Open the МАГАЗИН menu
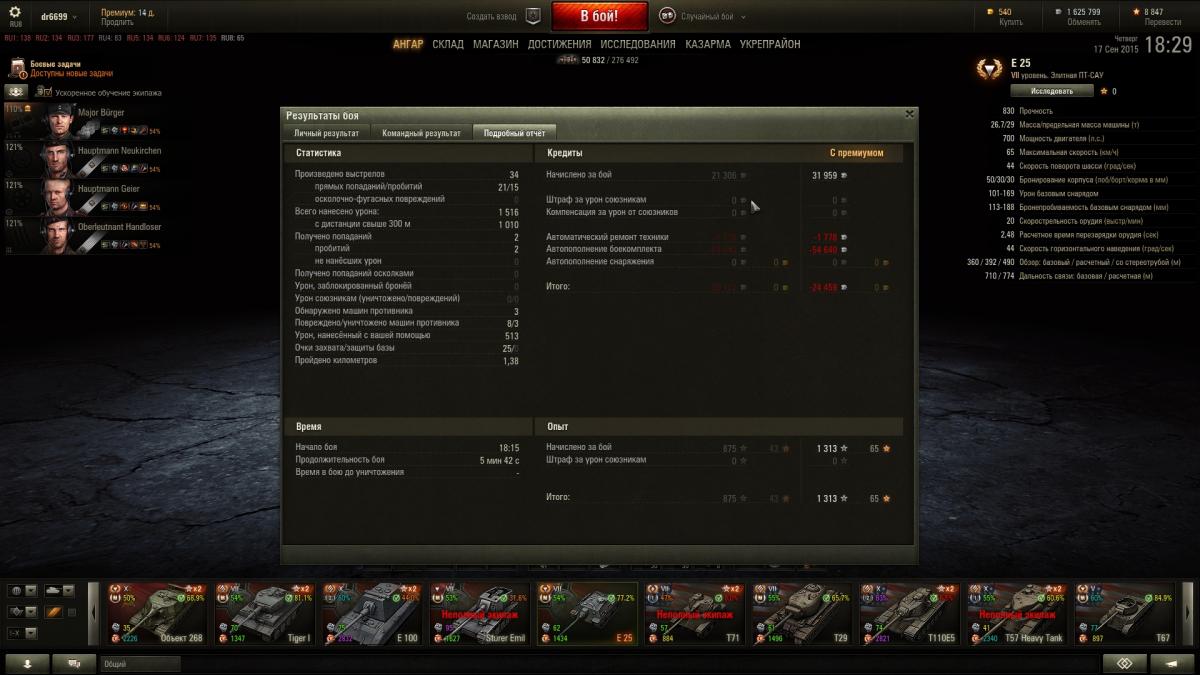The height and width of the screenshot is (675, 1200). click(x=496, y=44)
